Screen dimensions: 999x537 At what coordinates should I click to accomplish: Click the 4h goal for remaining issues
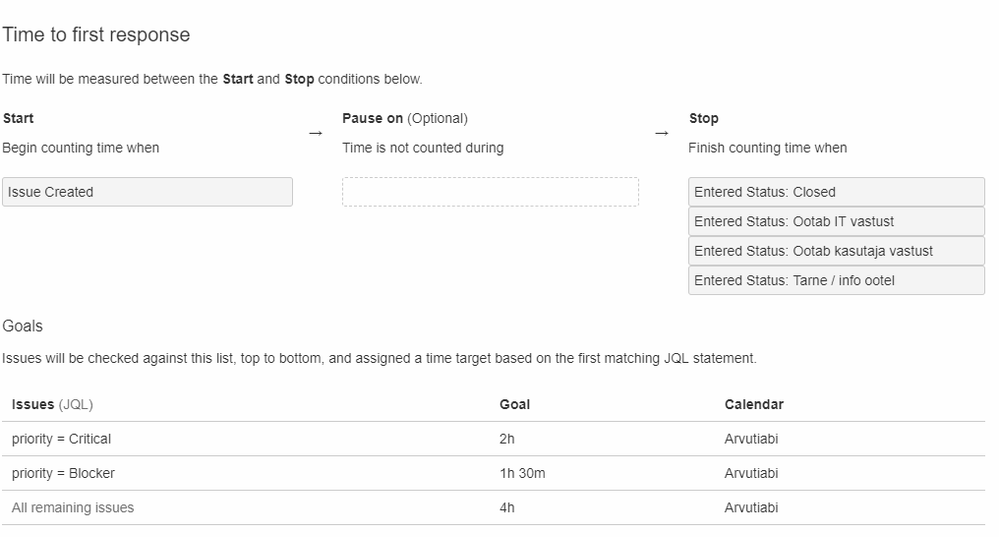click(x=507, y=508)
